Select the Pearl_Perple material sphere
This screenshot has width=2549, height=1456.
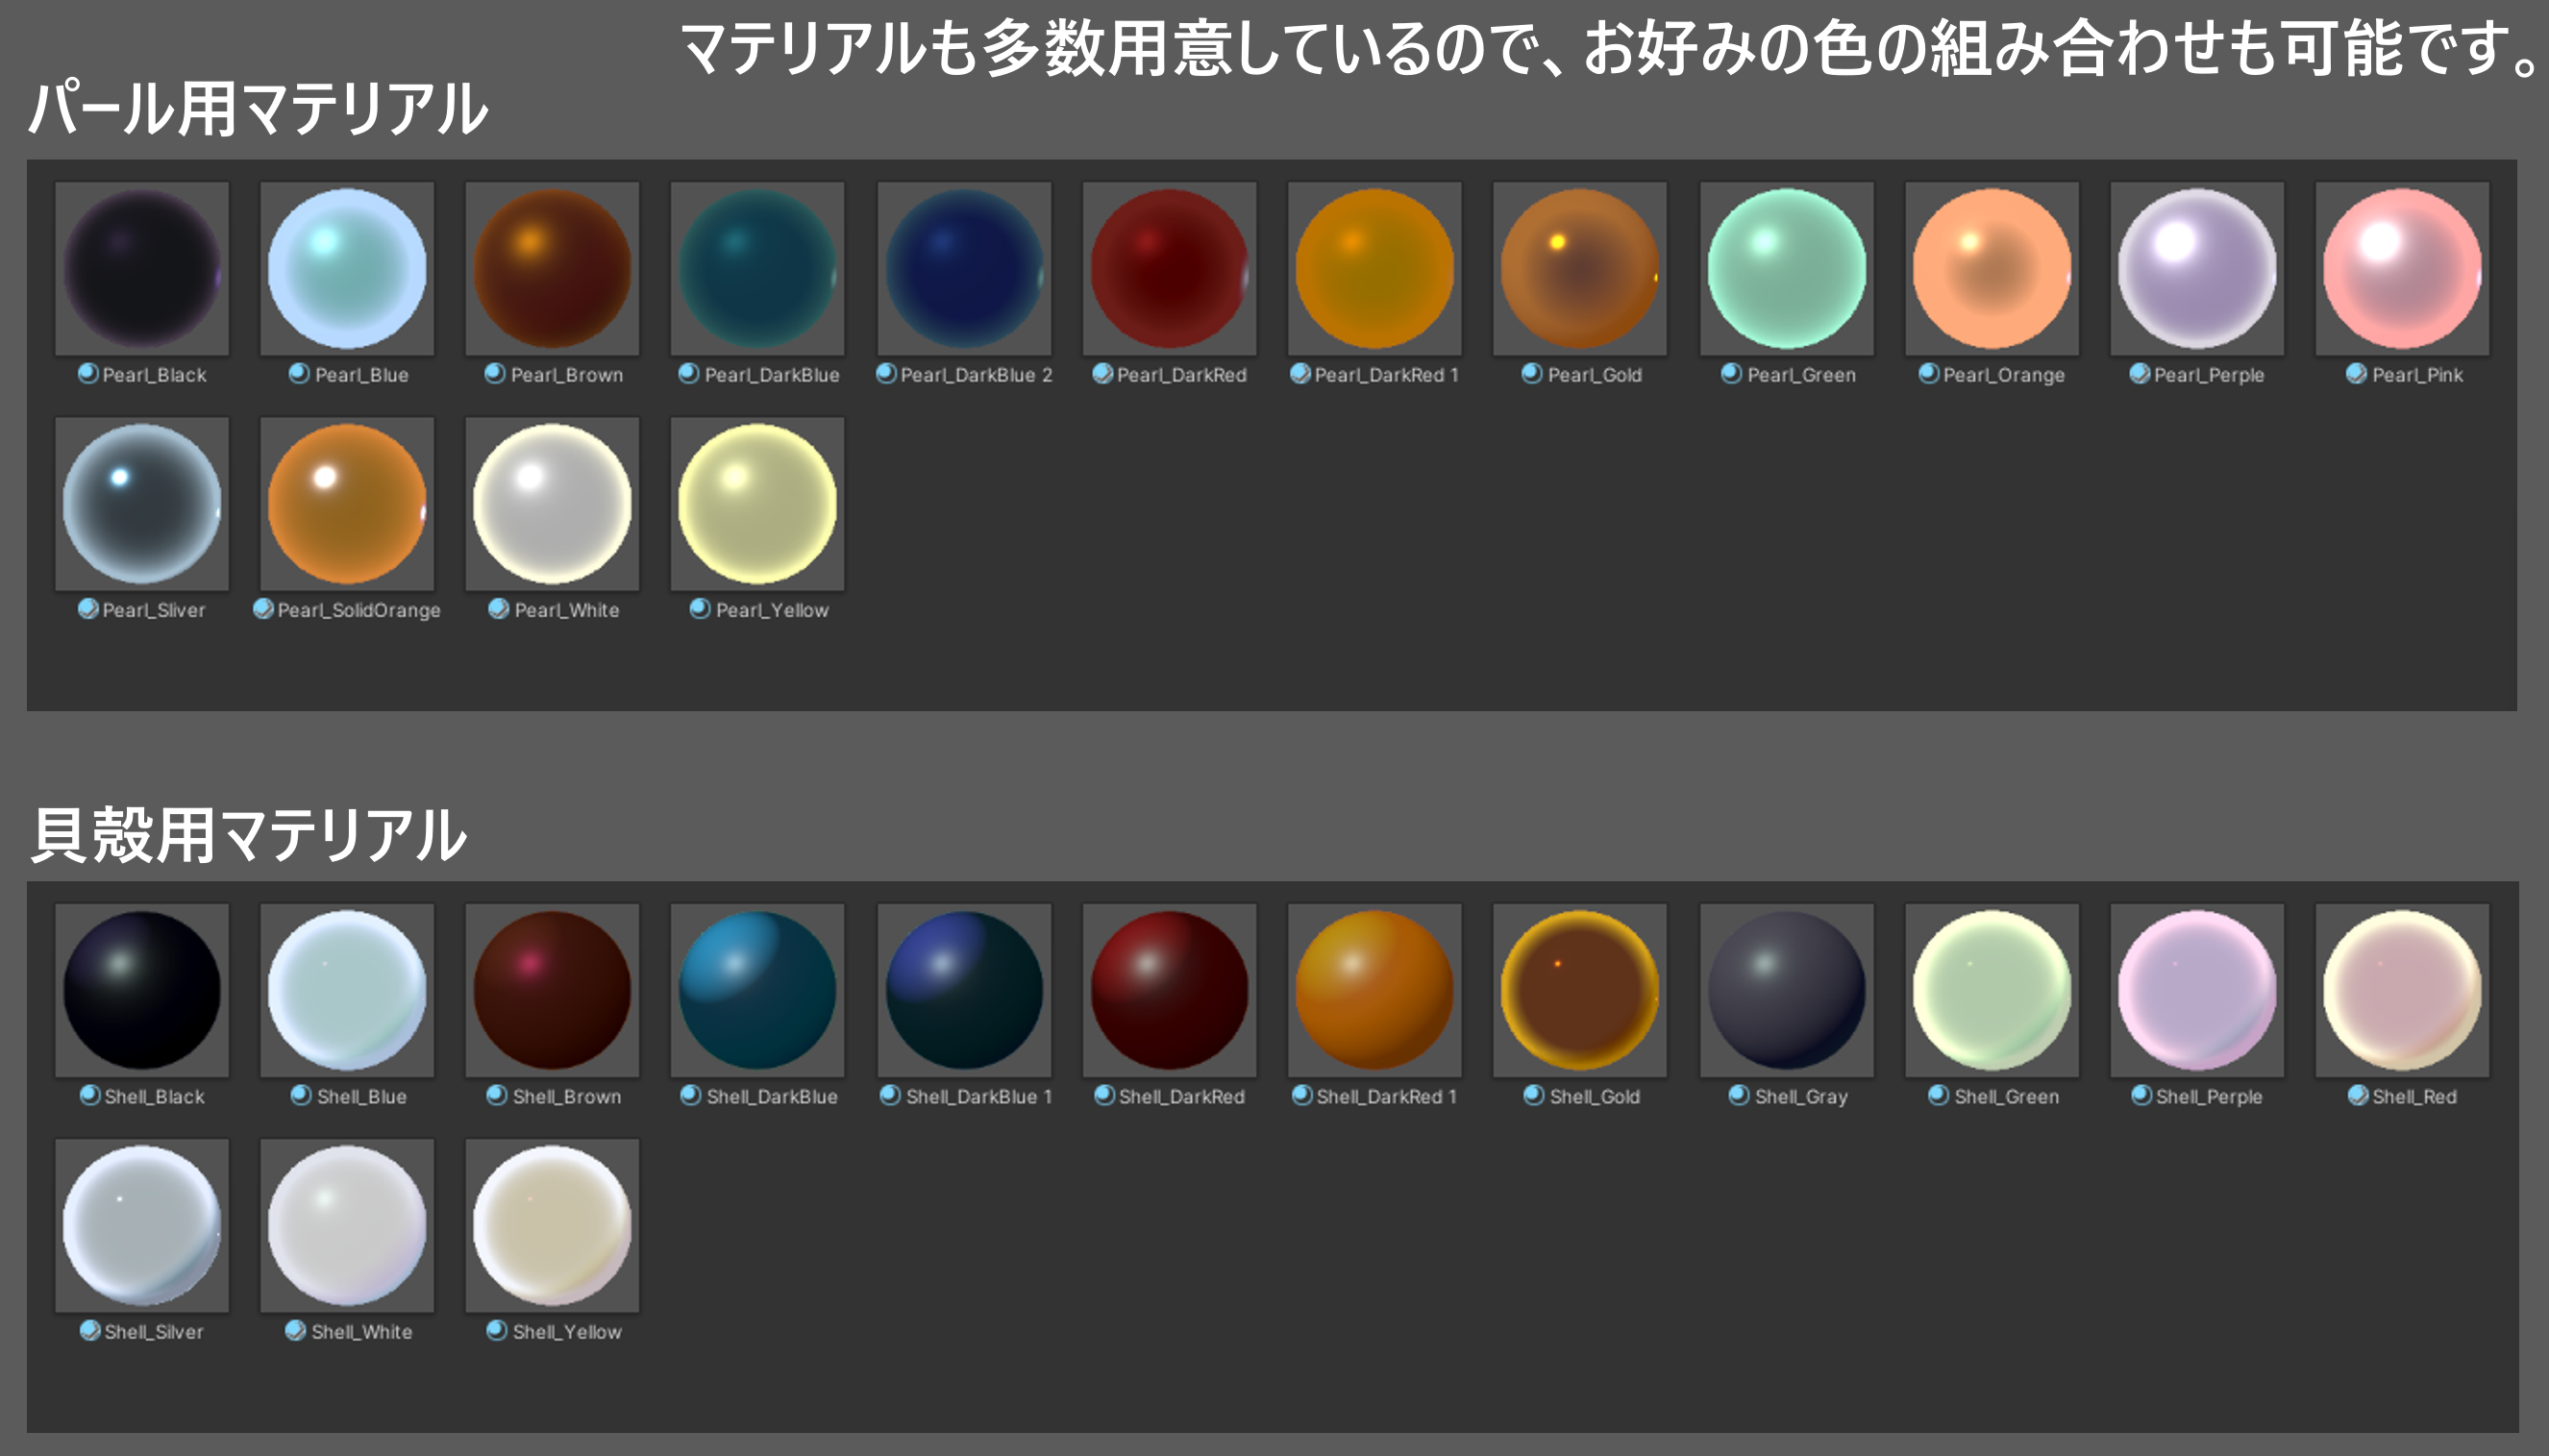[2196, 268]
